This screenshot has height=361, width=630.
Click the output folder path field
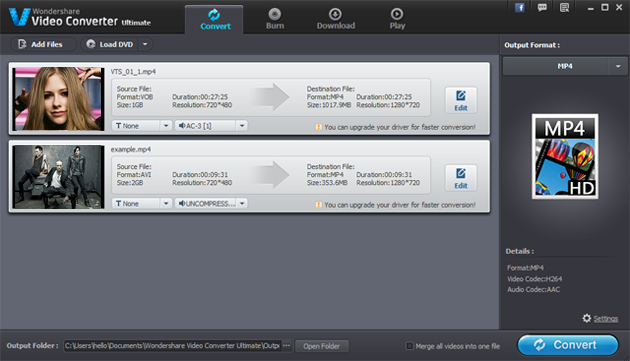(x=172, y=346)
